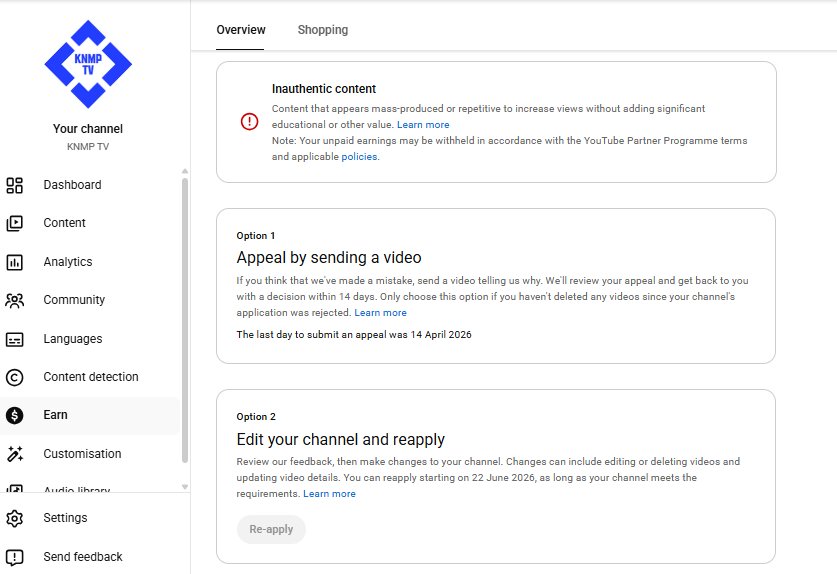Click 'Appeal by sending a video' heading
The image size is (837, 574).
(x=329, y=257)
